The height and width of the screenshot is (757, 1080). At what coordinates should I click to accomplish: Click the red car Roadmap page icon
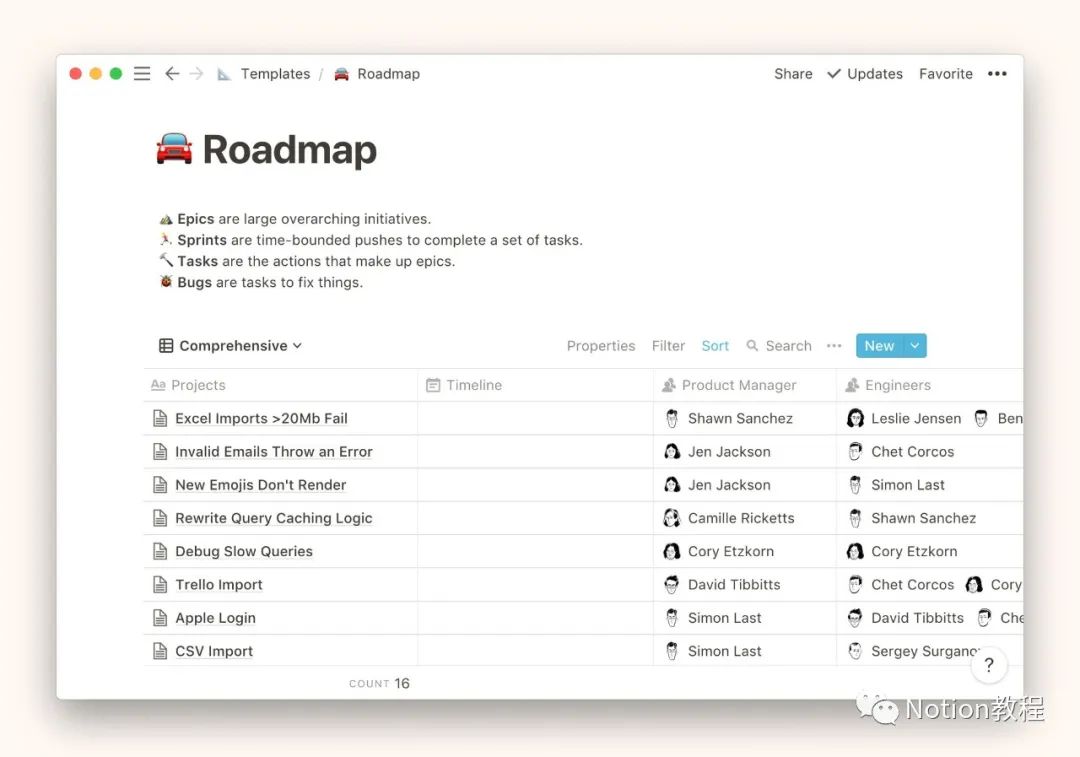[174, 150]
